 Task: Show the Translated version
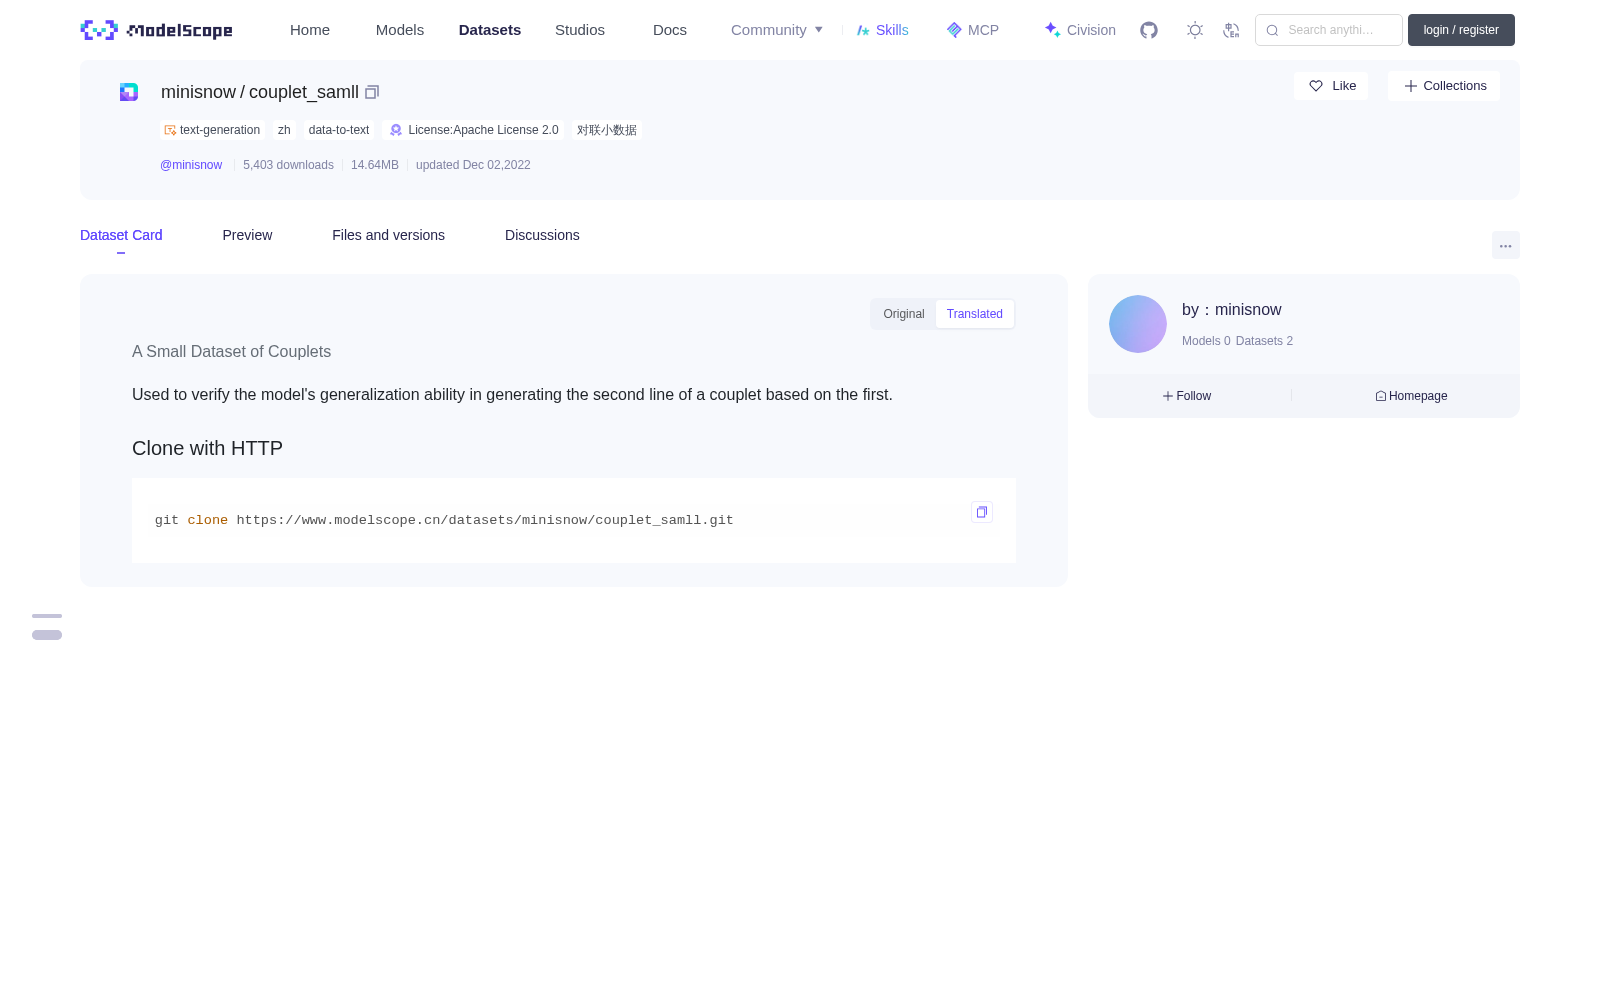(x=975, y=314)
